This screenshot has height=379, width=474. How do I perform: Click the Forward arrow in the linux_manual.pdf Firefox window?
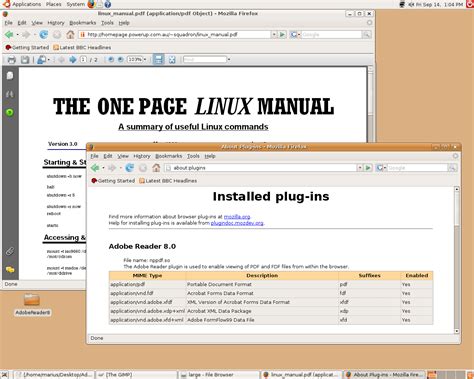26,34
